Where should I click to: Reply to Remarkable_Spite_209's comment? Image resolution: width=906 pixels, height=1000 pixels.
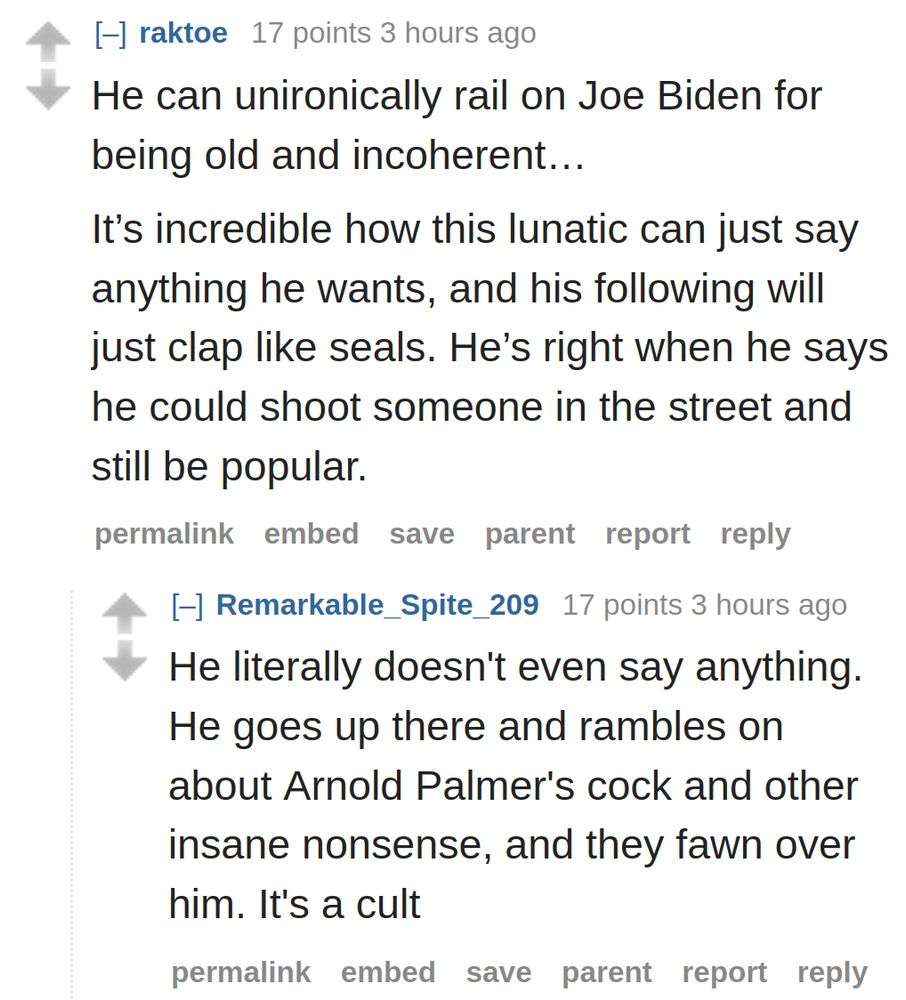(832, 972)
